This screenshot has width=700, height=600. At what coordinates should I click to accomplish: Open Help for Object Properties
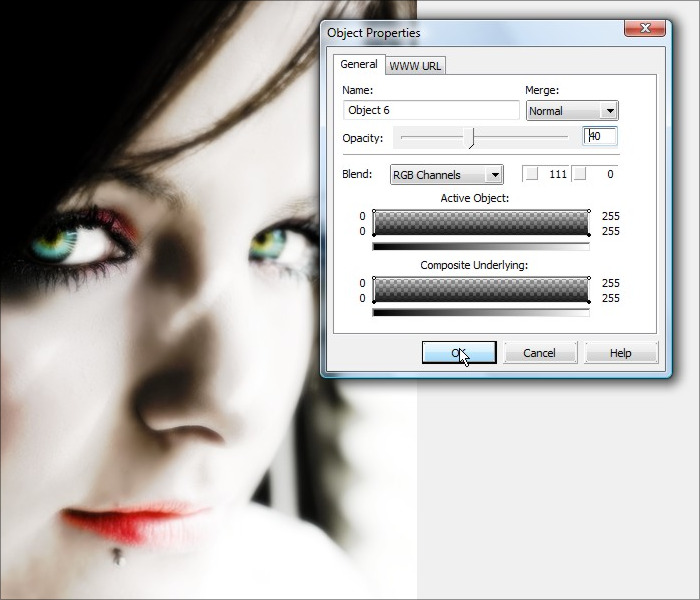[621, 353]
